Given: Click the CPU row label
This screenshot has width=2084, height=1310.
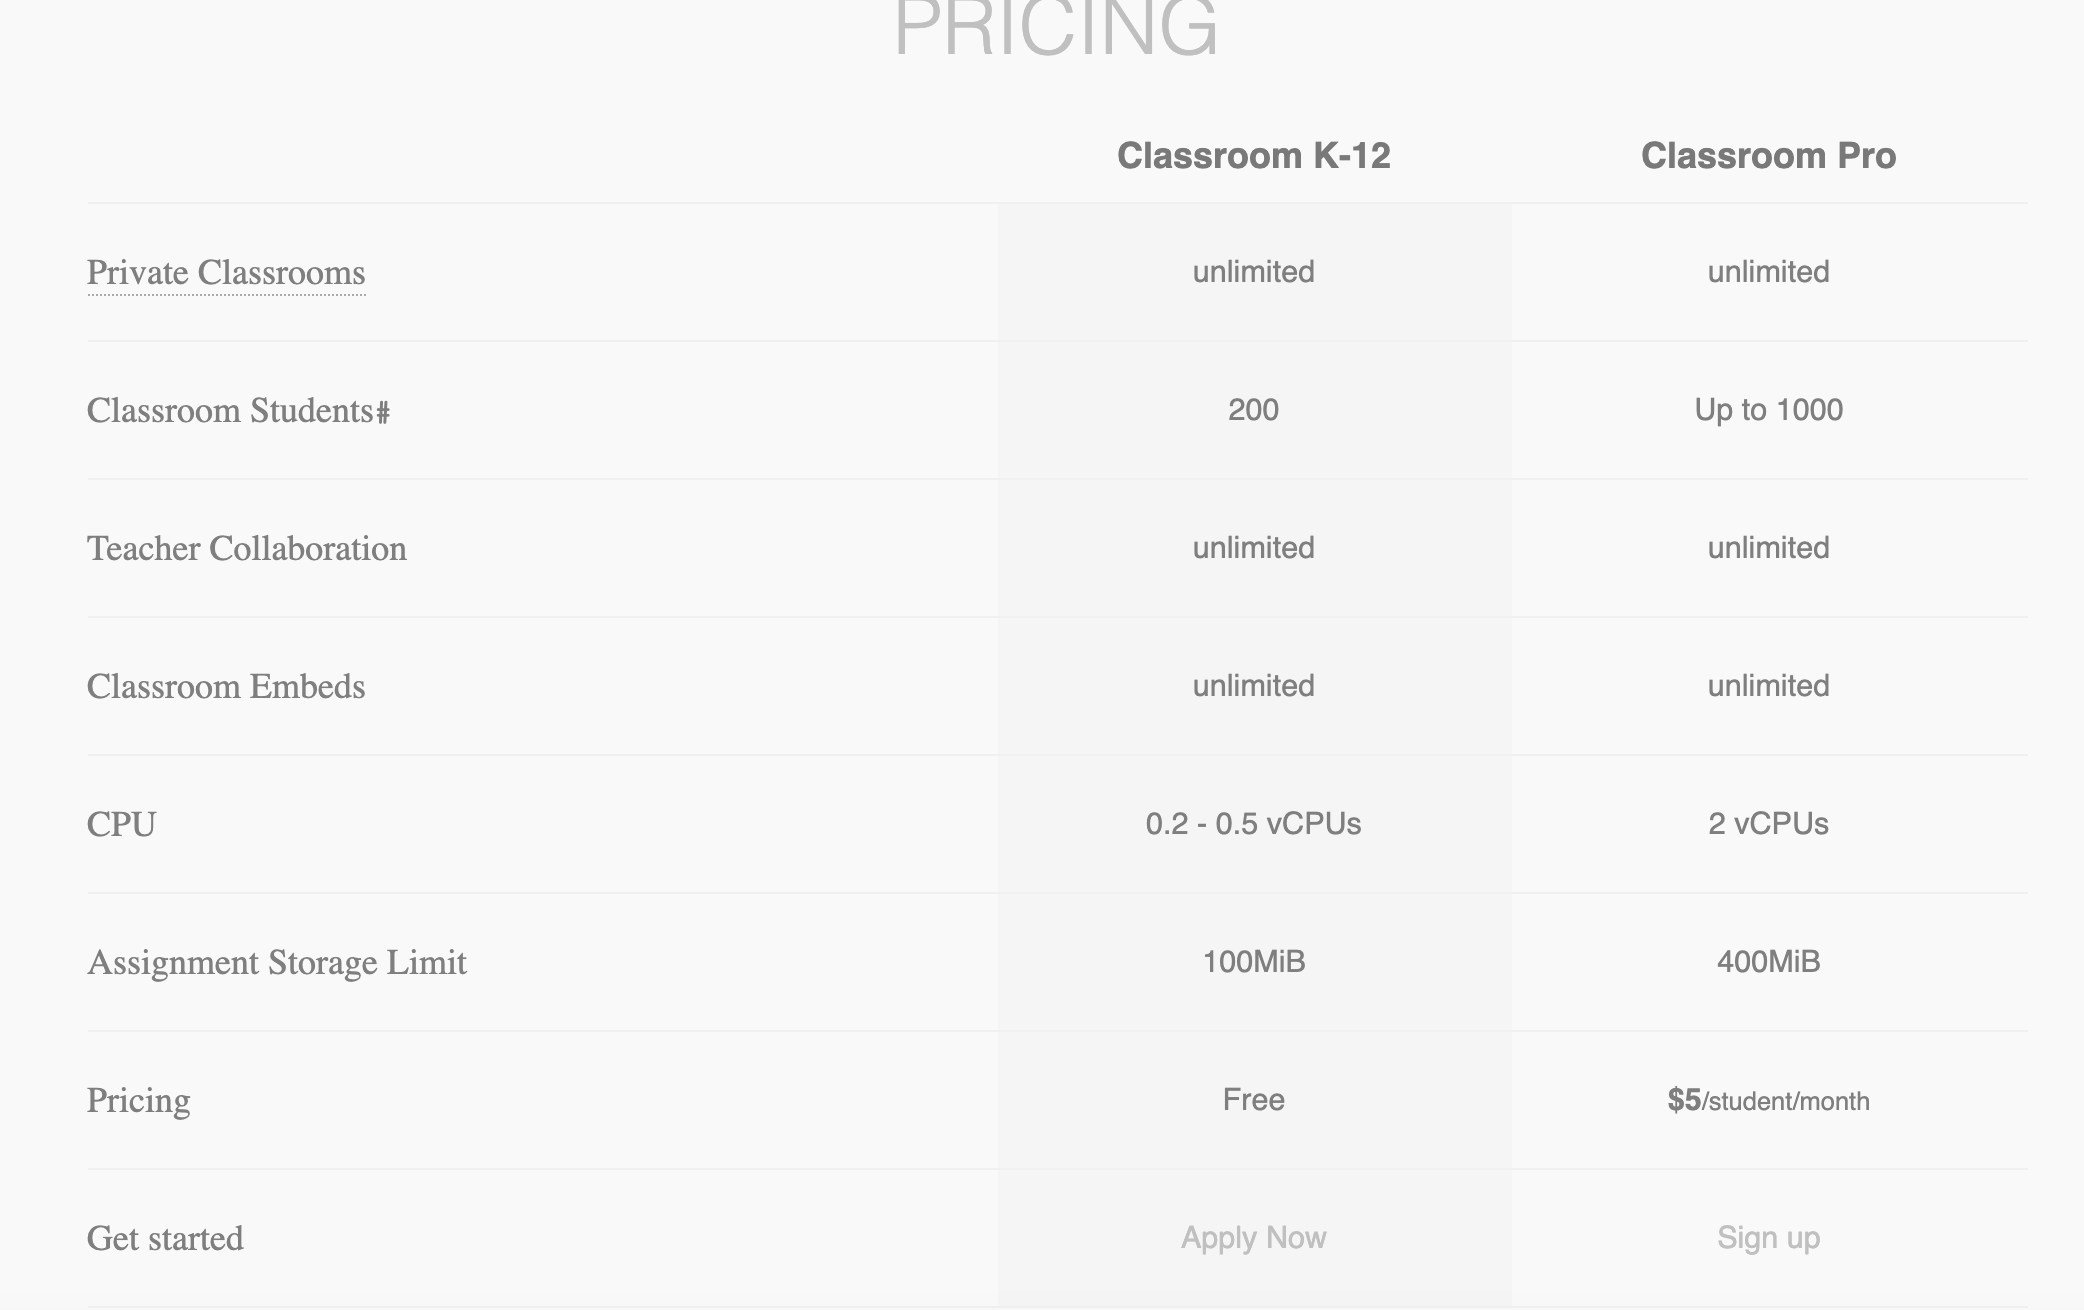Looking at the screenshot, I should click(x=122, y=825).
